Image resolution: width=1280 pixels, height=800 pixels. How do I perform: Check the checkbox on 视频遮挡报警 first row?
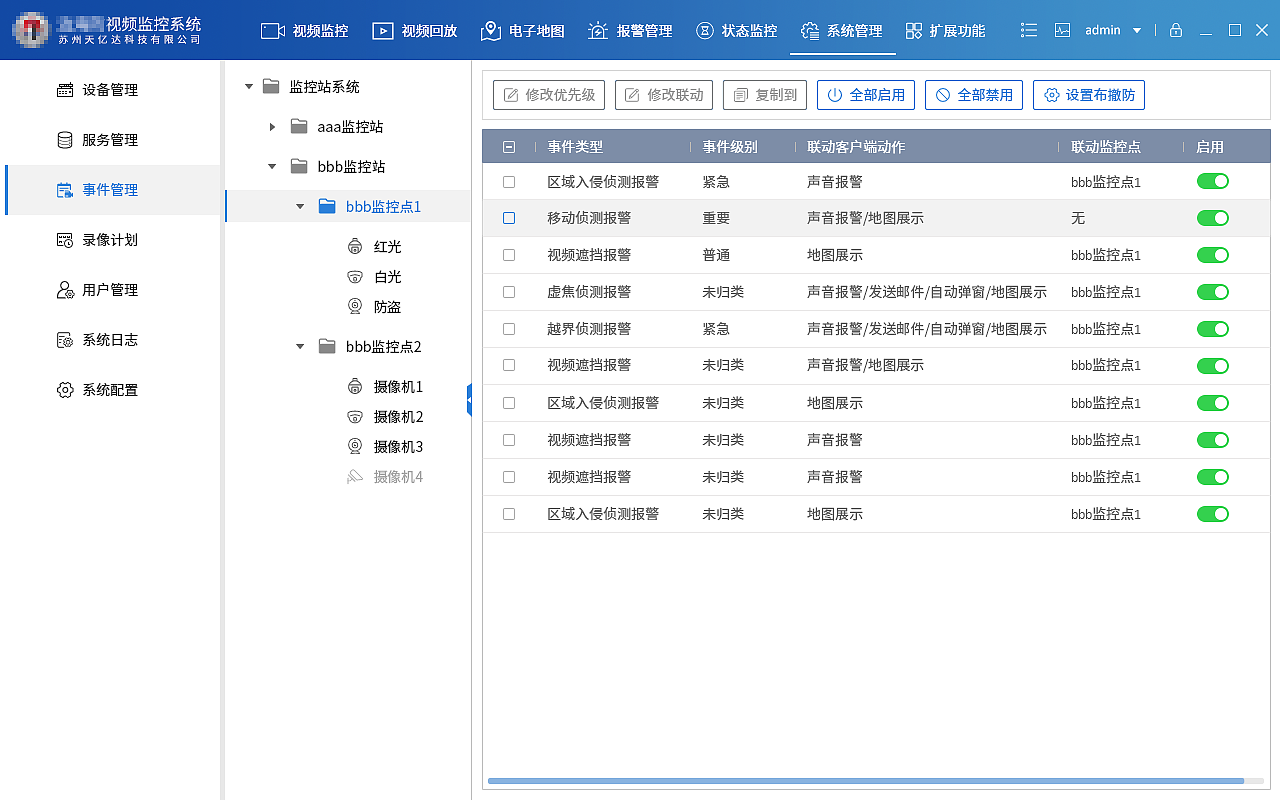pos(508,255)
